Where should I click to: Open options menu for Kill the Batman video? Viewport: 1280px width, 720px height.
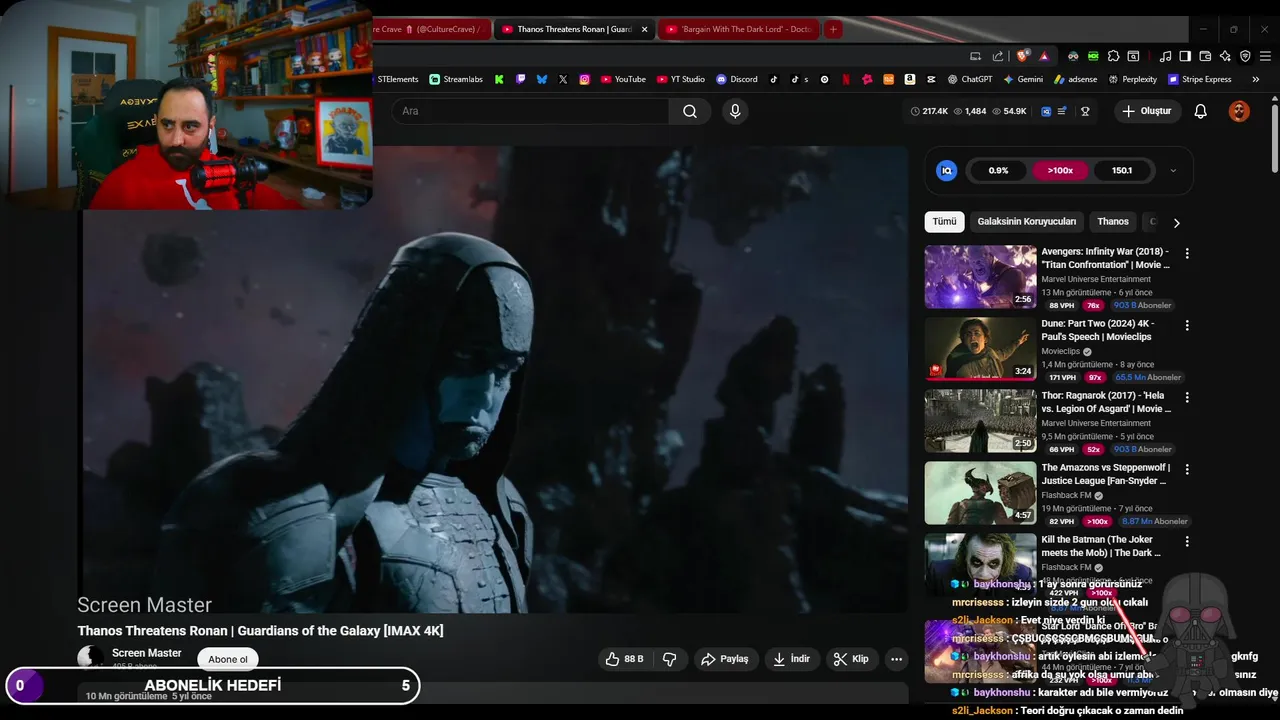[x=1187, y=542]
